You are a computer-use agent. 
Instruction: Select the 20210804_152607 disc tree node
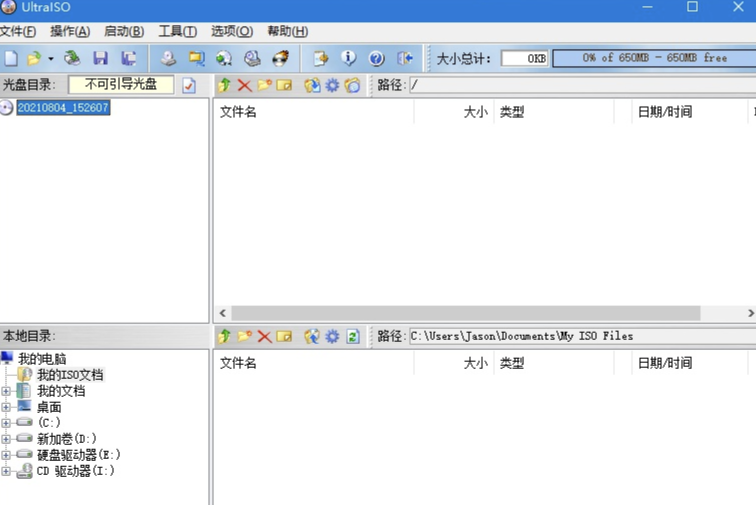(63, 108)
